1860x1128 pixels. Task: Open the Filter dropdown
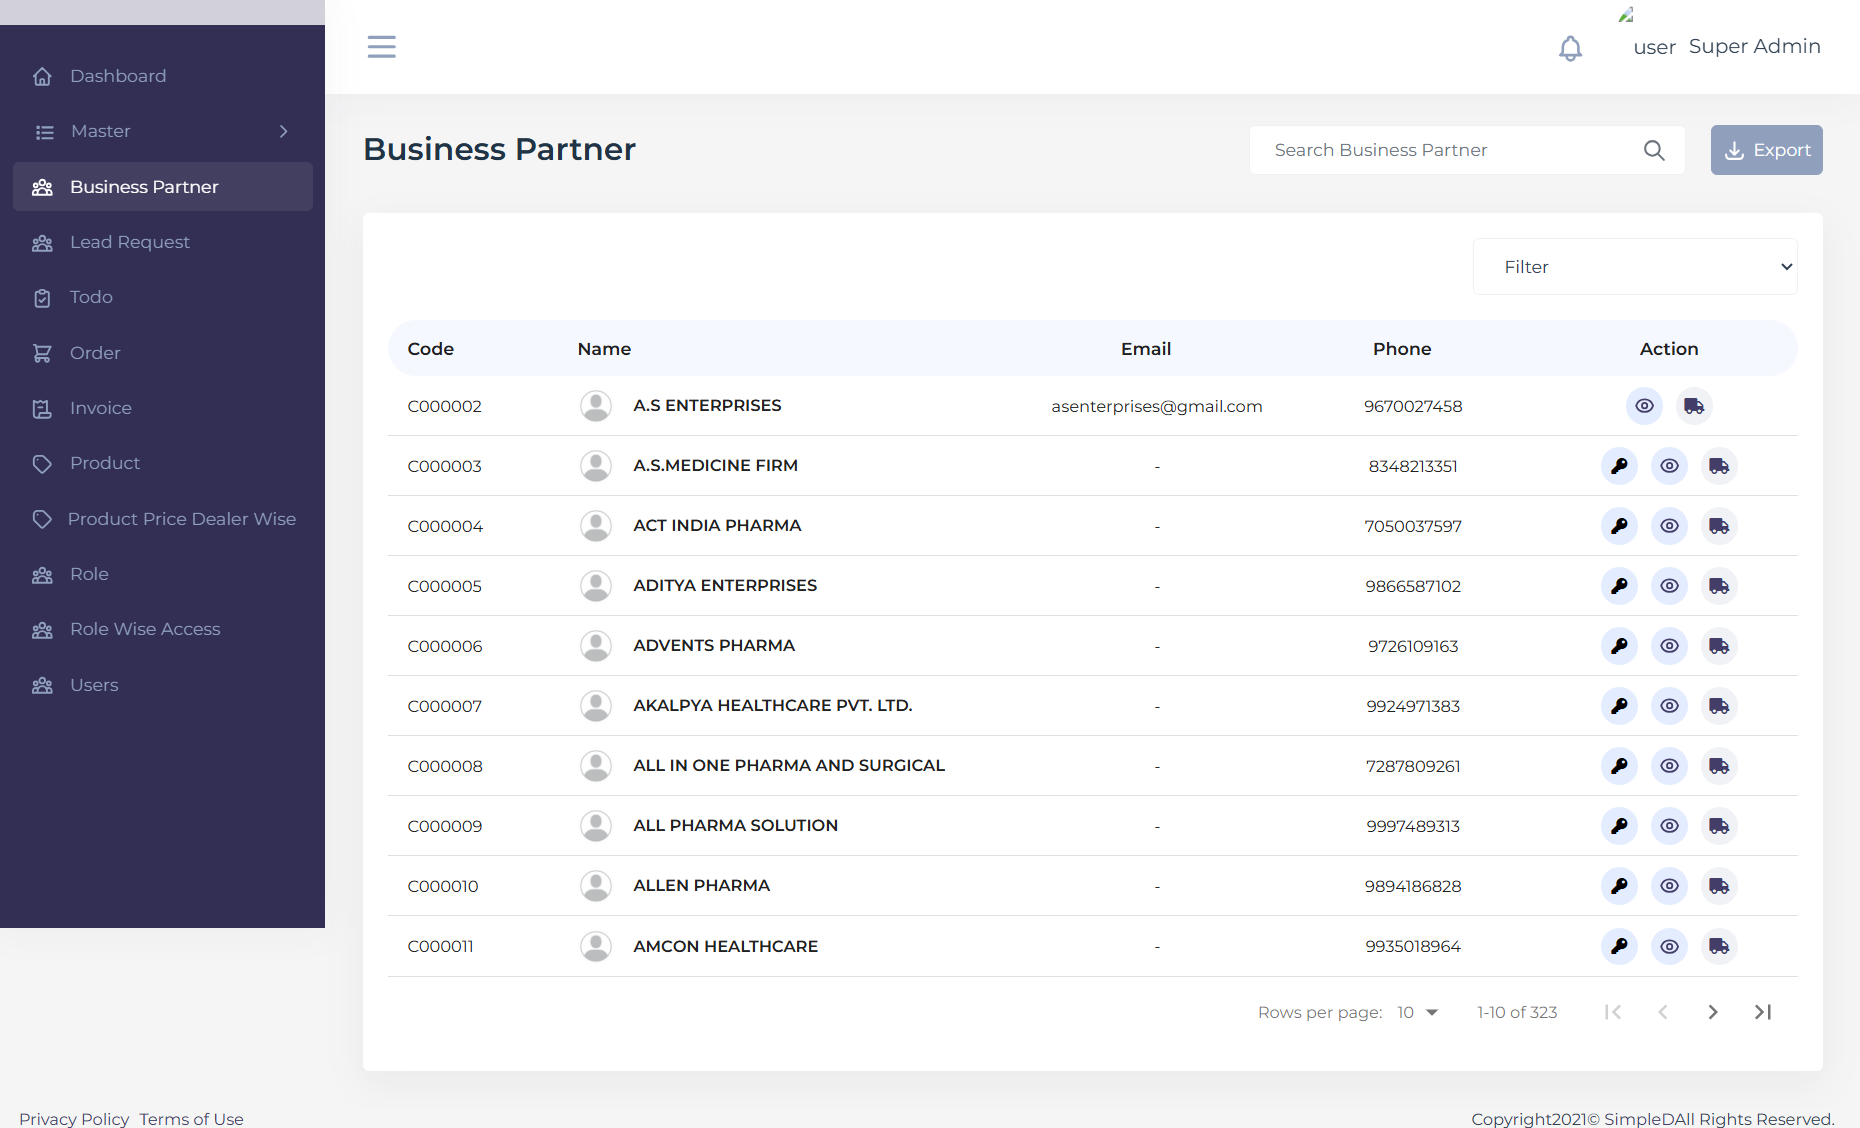tap(1635, 267)
